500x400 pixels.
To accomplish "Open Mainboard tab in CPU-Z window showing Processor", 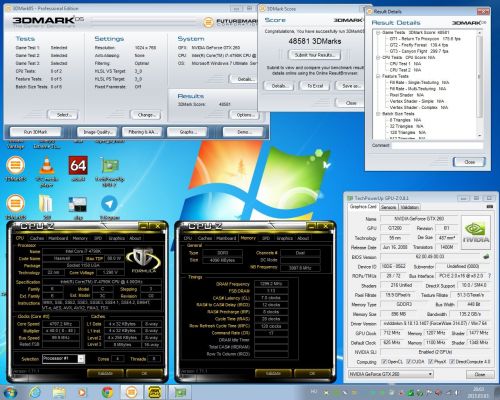I will point(58,238).
